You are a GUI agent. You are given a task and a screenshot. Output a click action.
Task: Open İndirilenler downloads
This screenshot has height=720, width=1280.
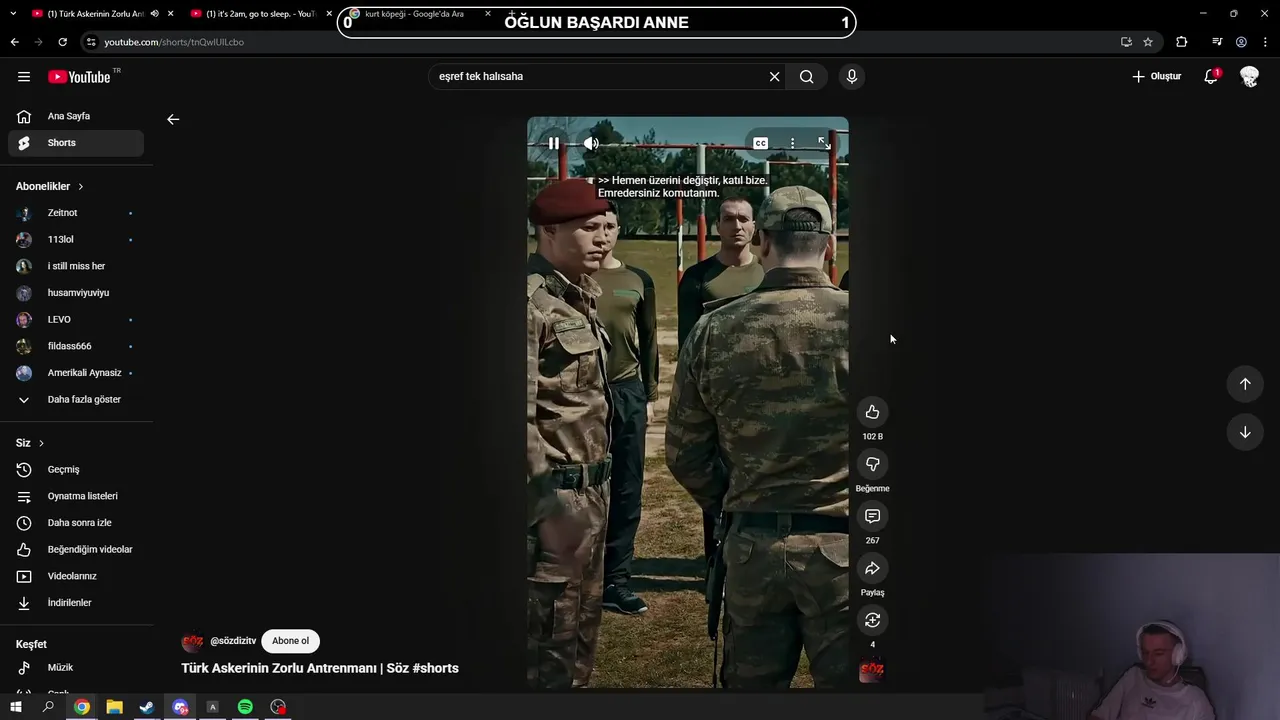click(76, 603)
